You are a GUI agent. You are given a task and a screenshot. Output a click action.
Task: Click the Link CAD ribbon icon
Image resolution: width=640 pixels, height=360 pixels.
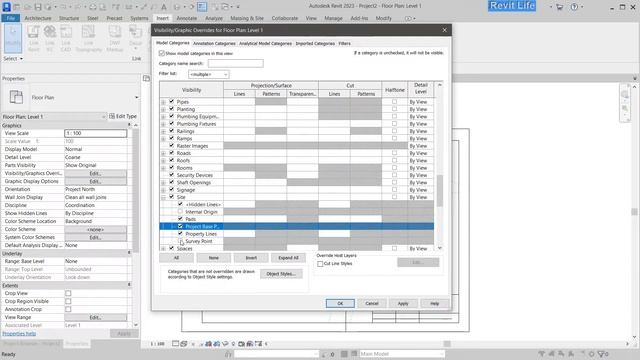[66, 38]
